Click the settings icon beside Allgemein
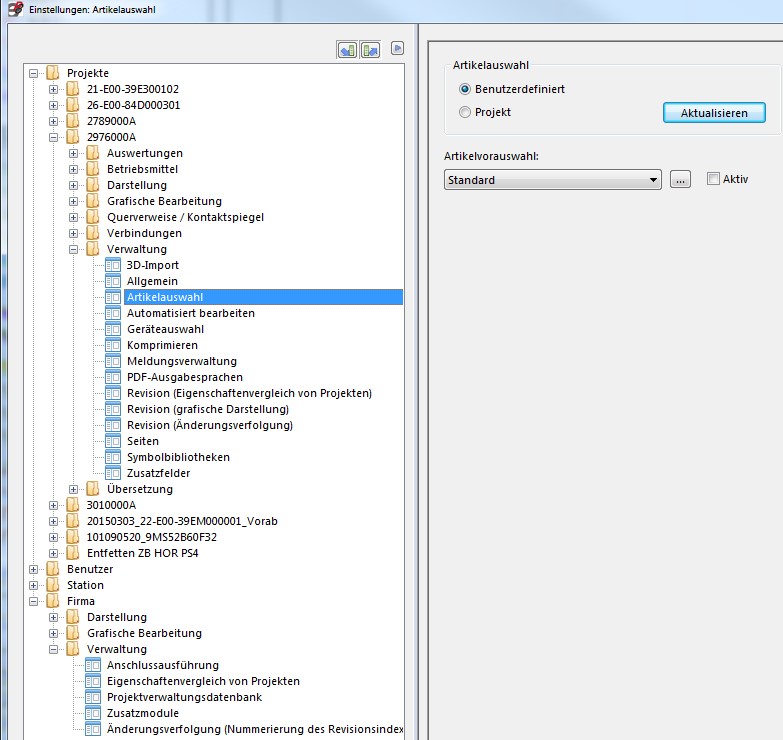Screen dimensions: 783x740 point(113,281)
